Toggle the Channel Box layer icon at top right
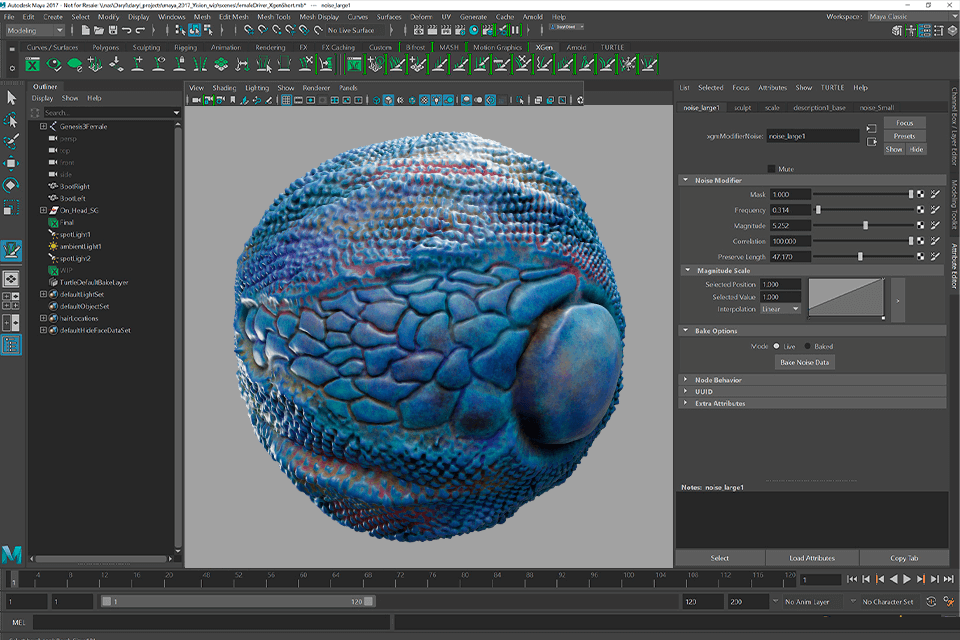The image size is (960, 640). click(953, 30)
